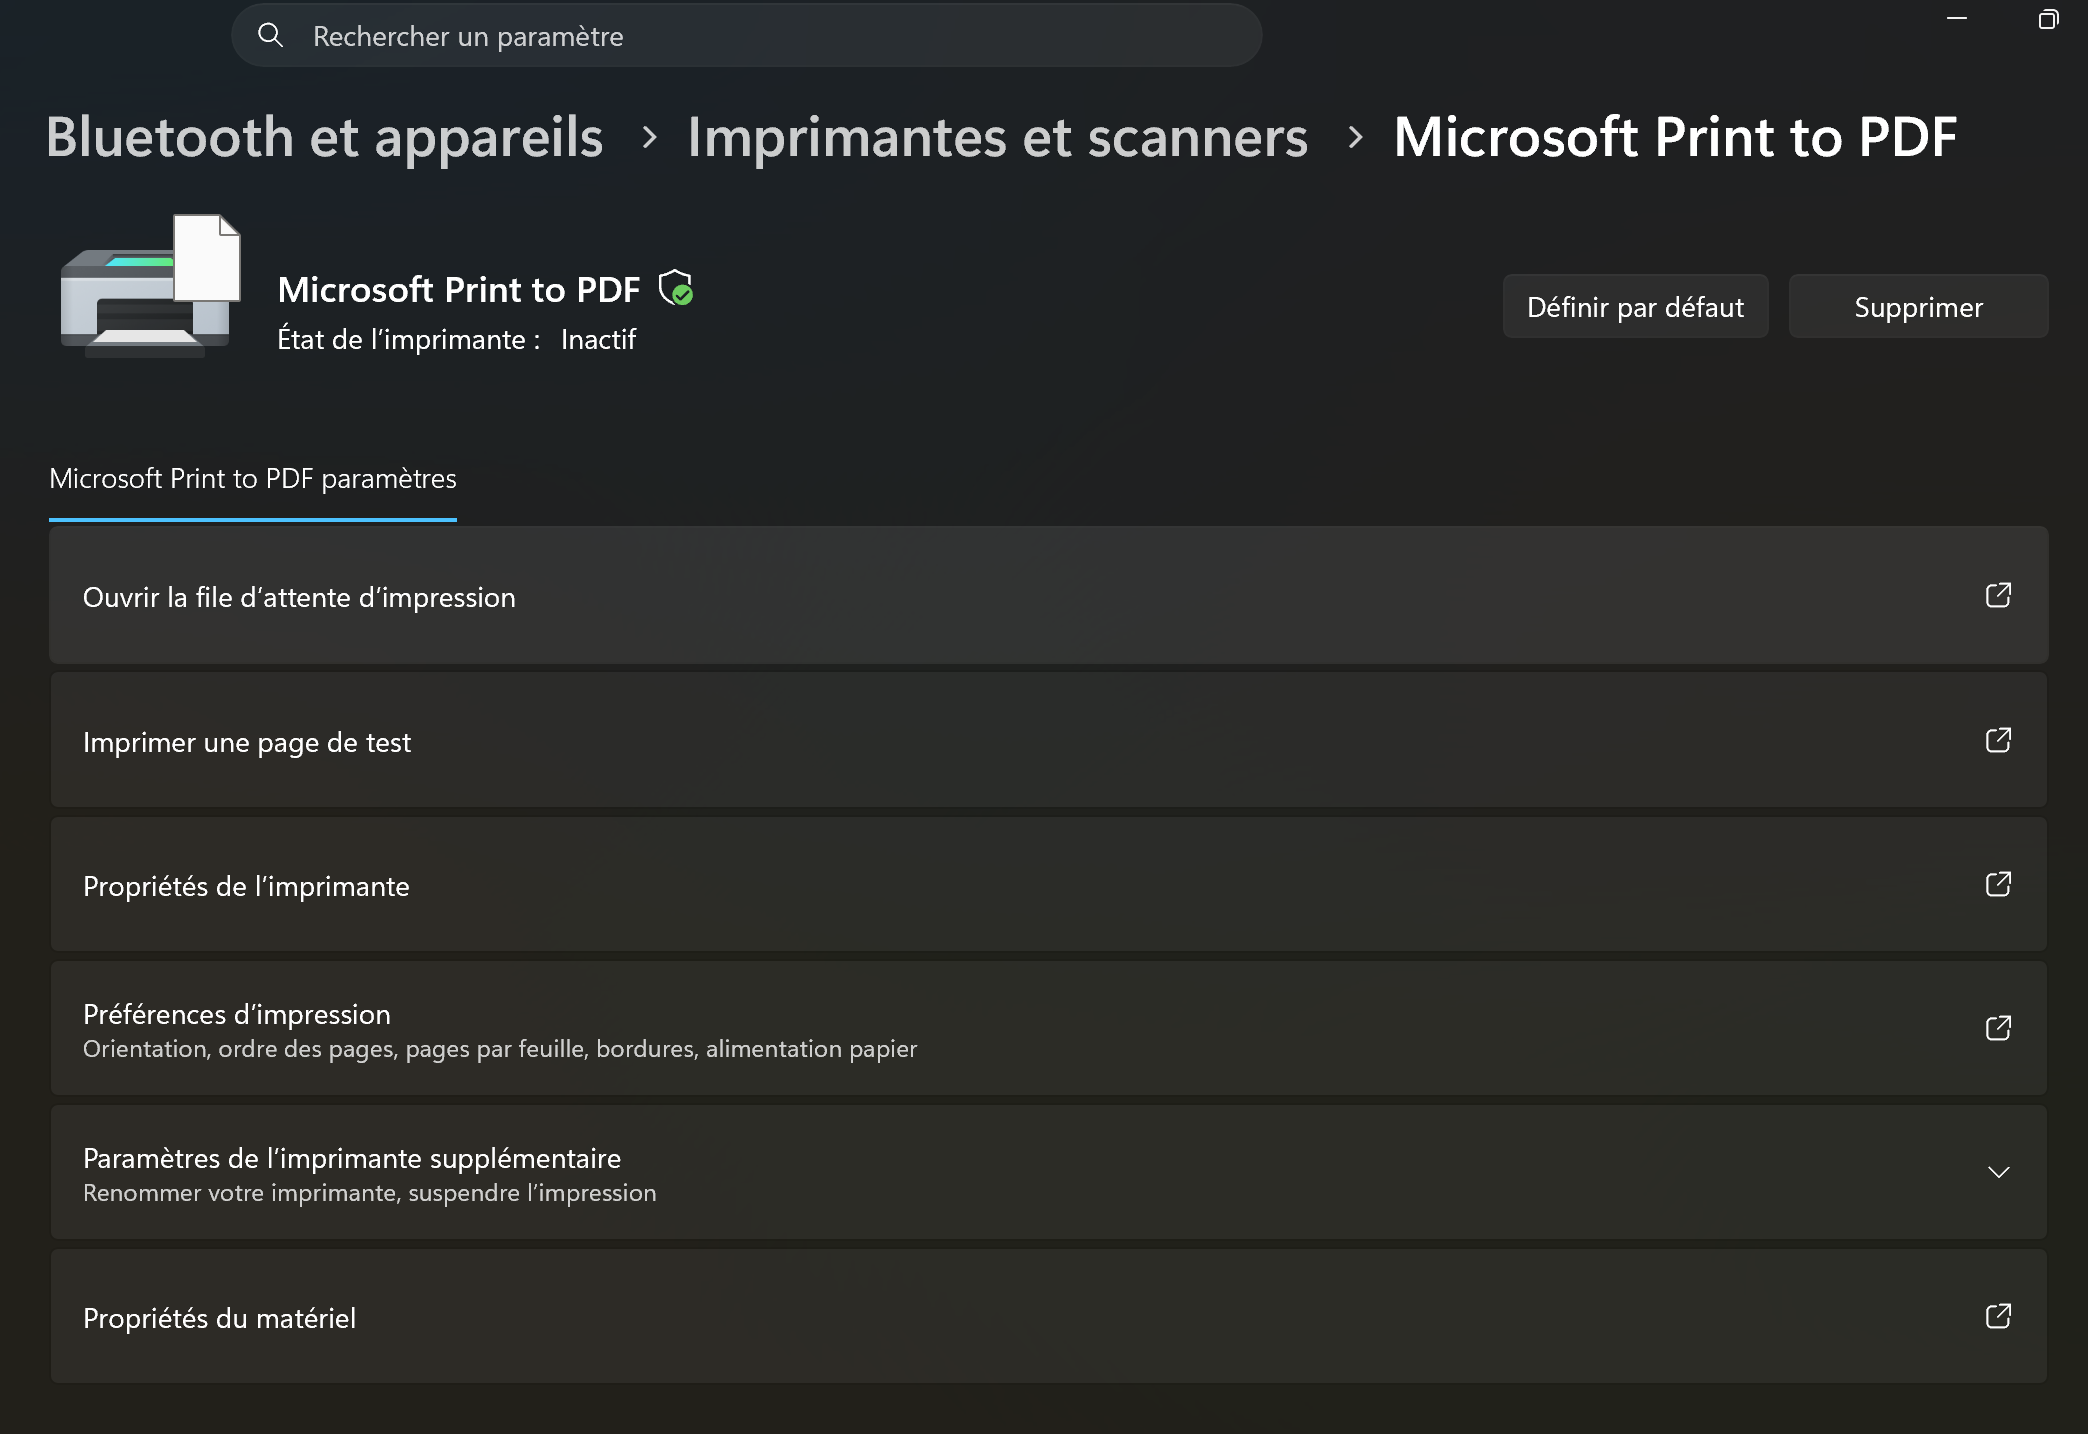
Task: Click the Microsoft Print to PDF printer icon
Action: point(151,286)
